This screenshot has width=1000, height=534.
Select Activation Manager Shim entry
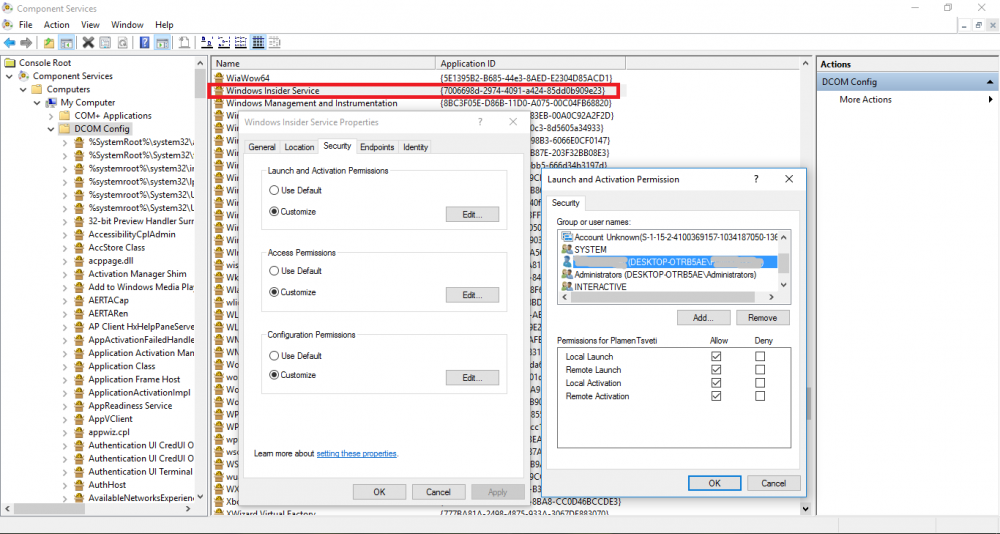pos(137,274)
